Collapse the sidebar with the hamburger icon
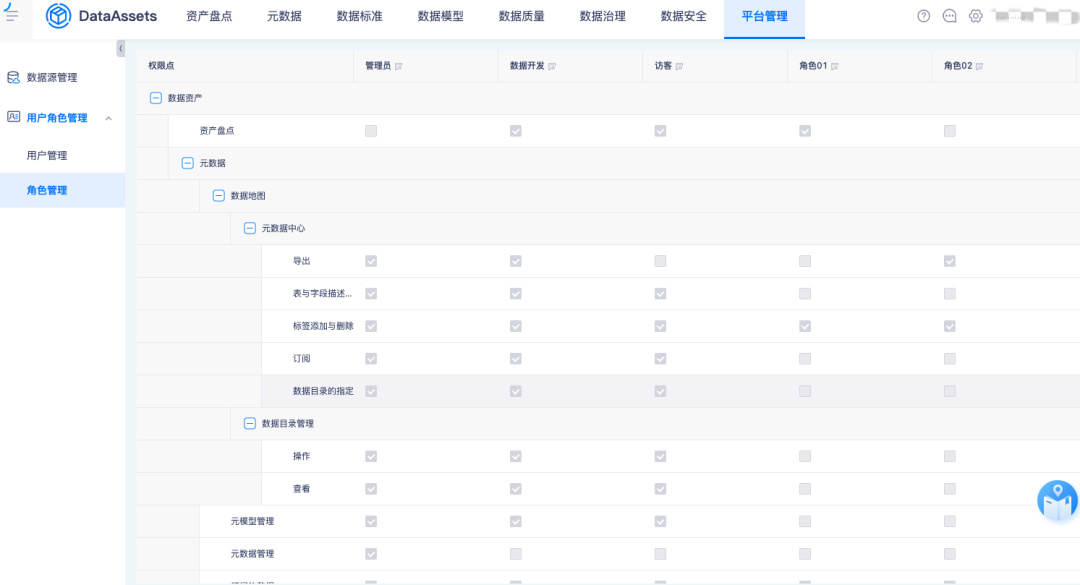1080x585 pixels. point(13,15)
